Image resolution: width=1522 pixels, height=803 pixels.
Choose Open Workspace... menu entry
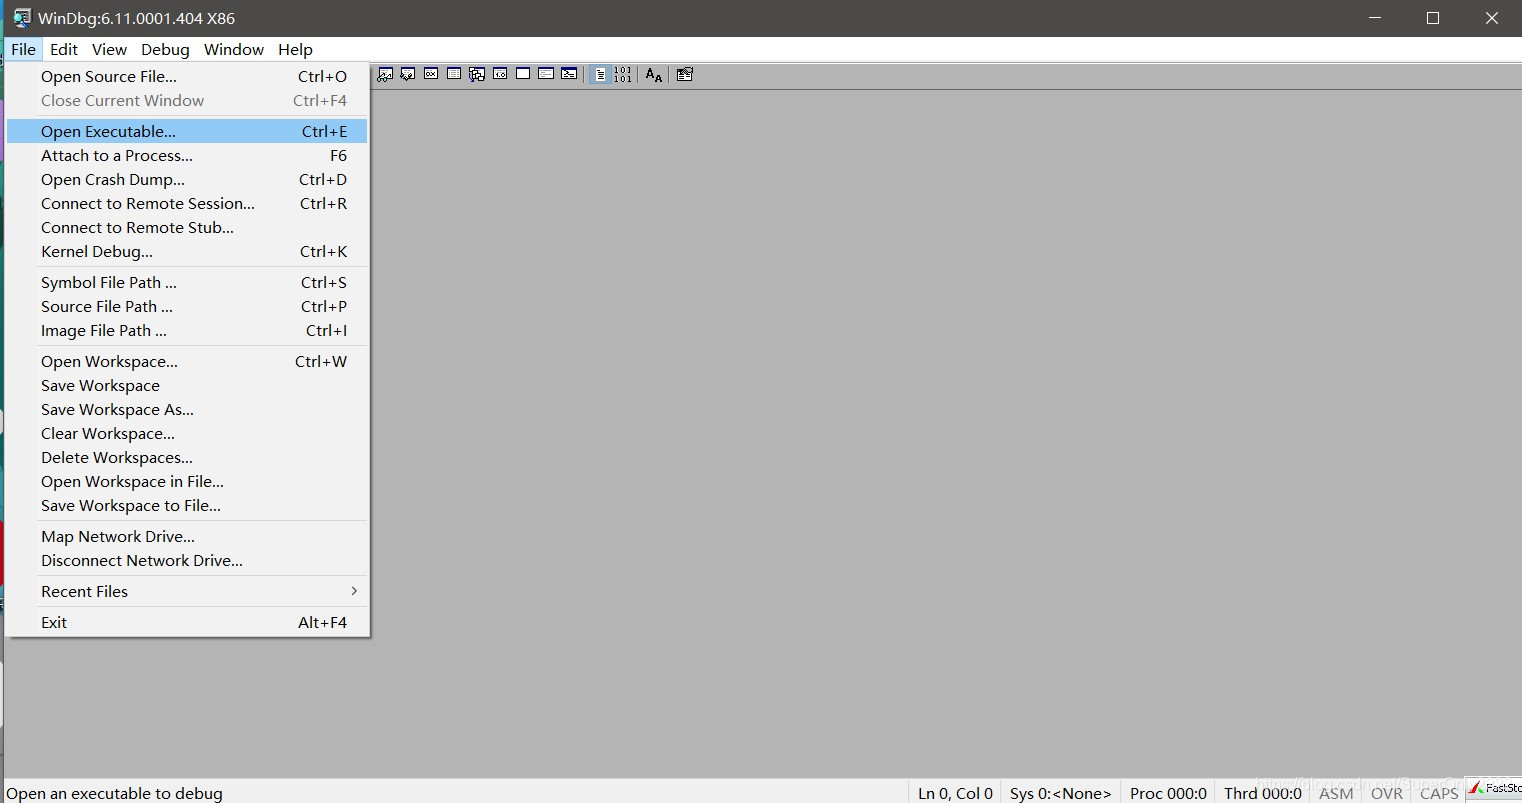coord(187,361)
